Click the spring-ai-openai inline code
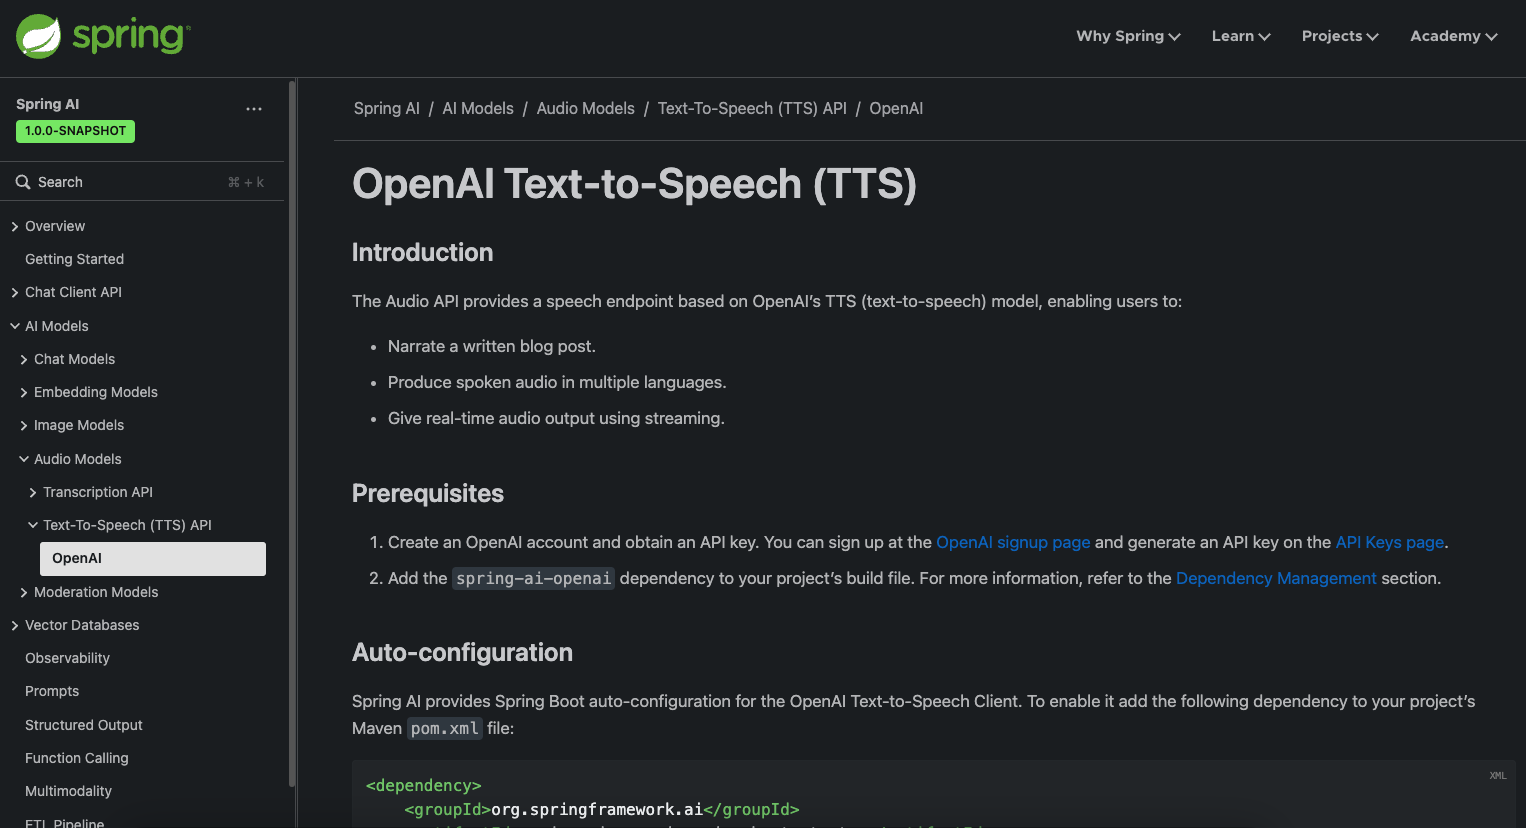The height and width of the screenshot is (828, 1526). coord(533,578)
